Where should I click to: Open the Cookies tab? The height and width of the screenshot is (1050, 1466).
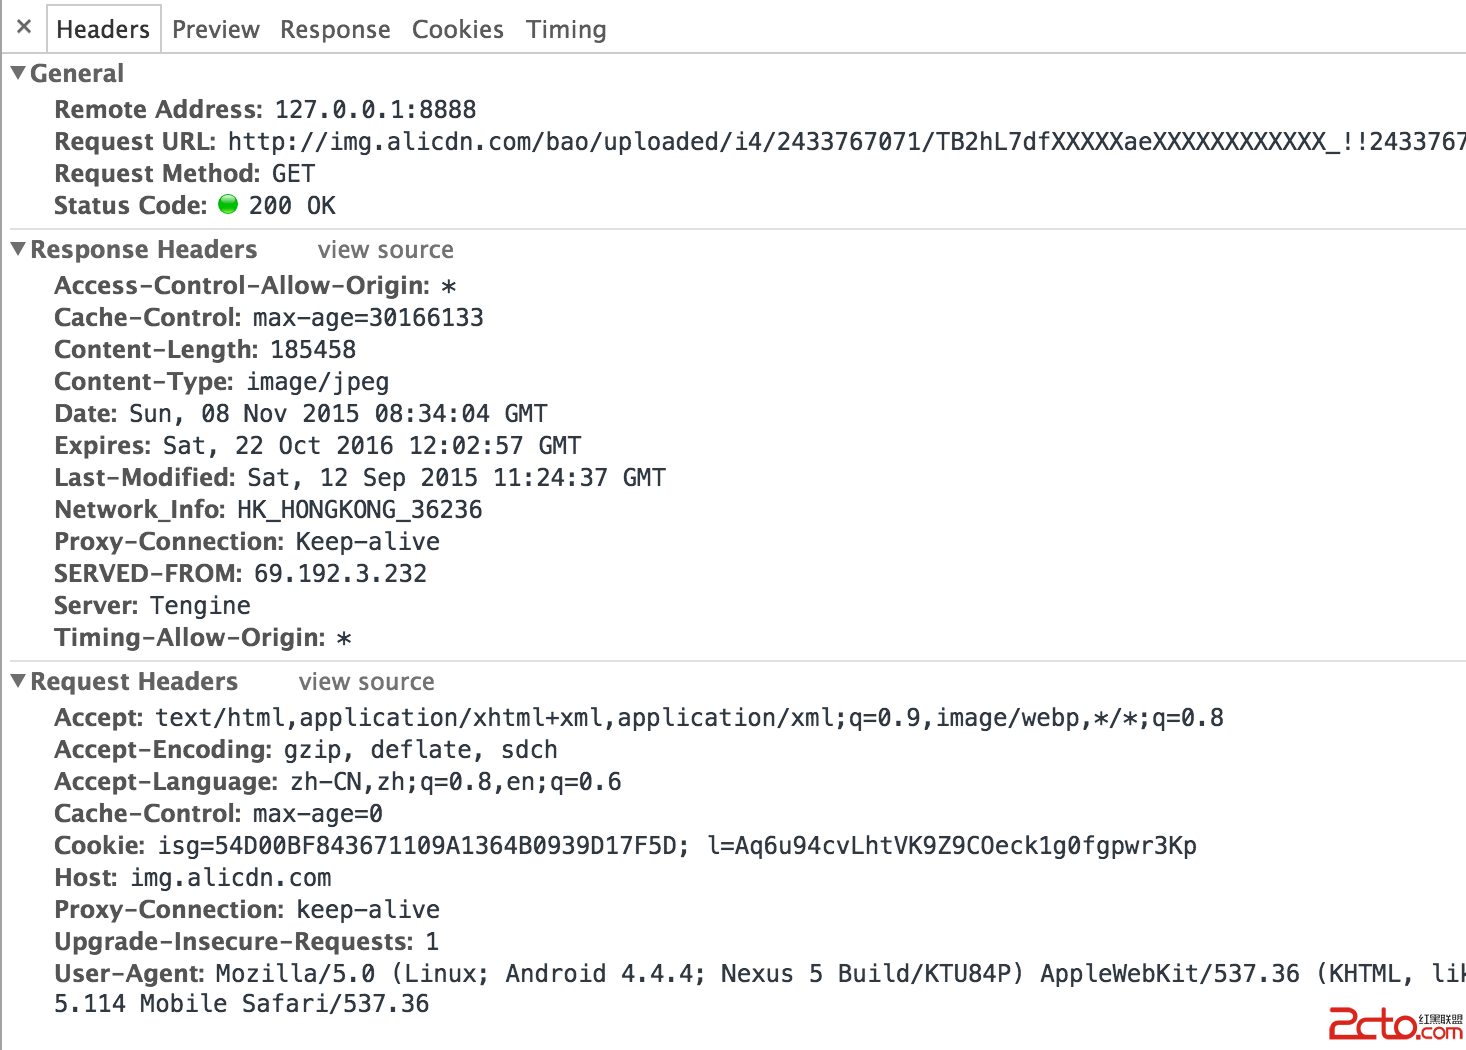tap(457, 29)
